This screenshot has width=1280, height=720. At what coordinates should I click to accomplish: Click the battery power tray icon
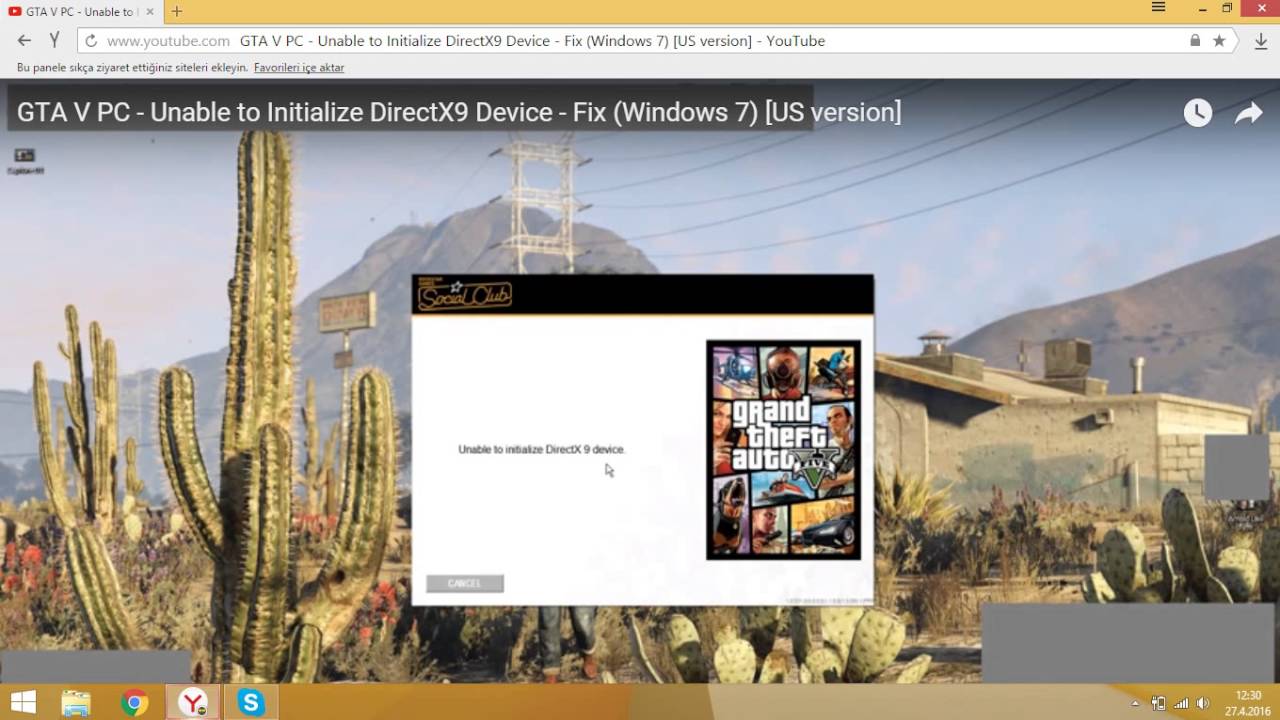[1159, 703]
